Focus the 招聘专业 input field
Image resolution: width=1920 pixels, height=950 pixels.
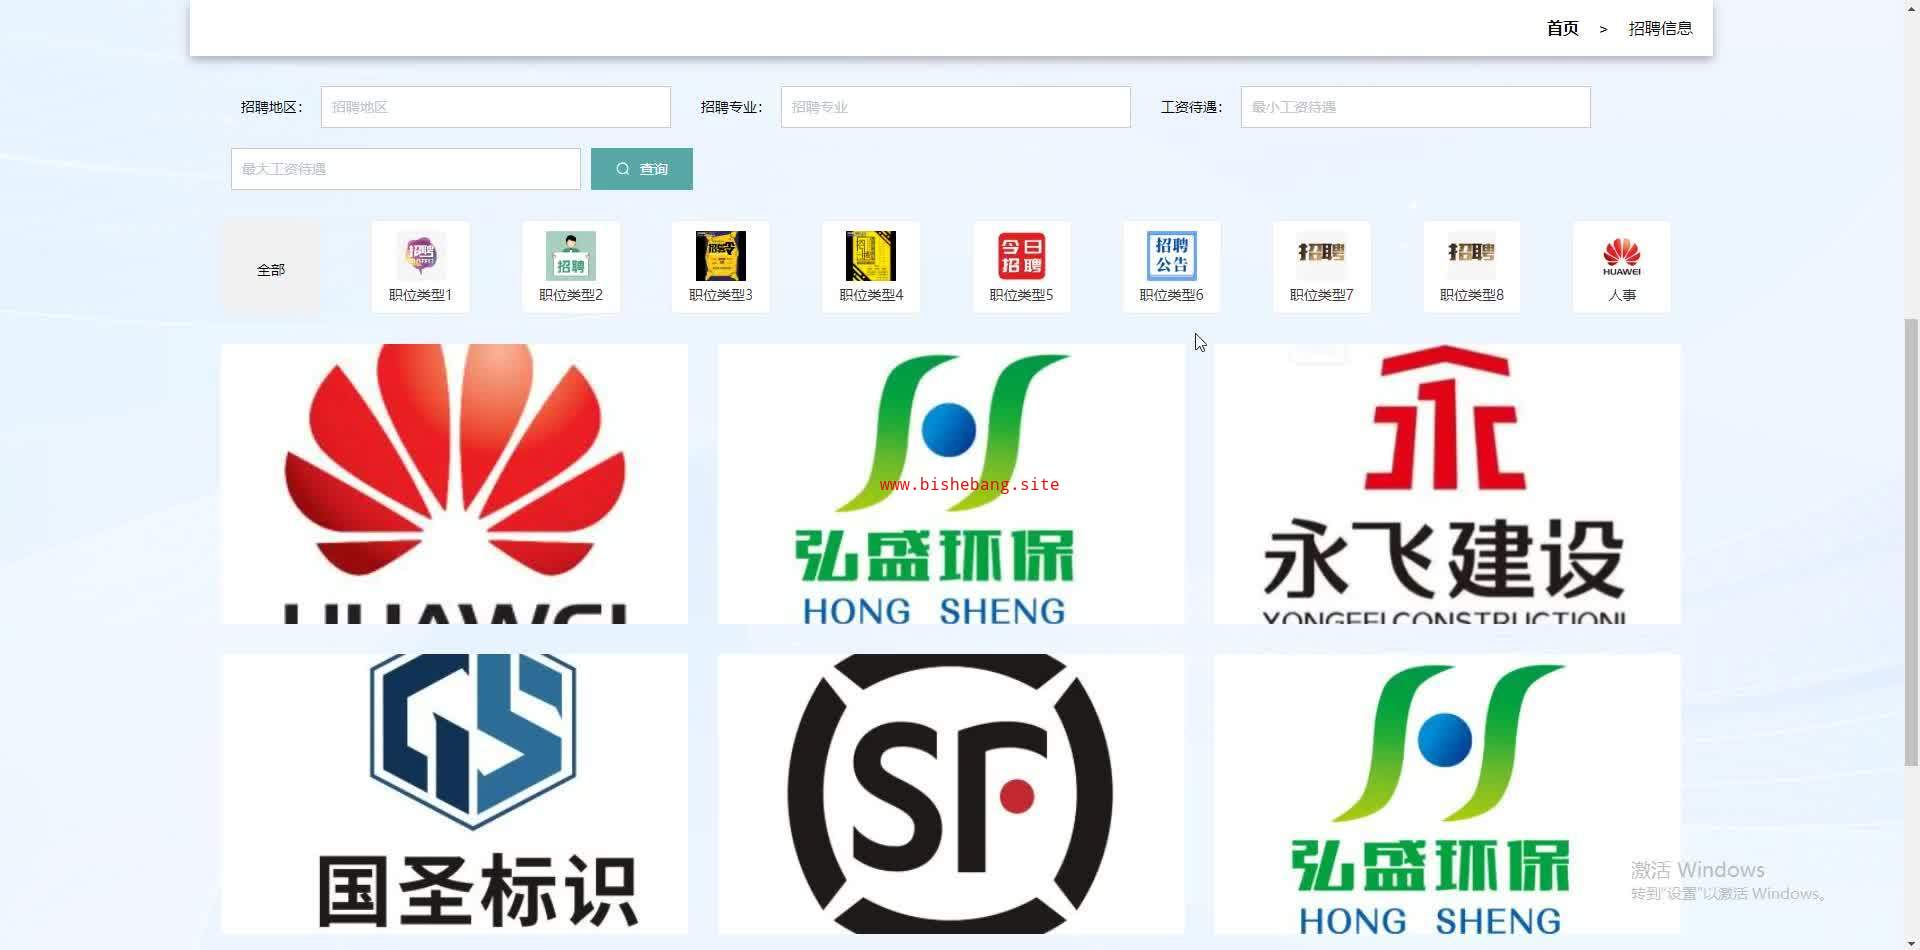(956, 107)
